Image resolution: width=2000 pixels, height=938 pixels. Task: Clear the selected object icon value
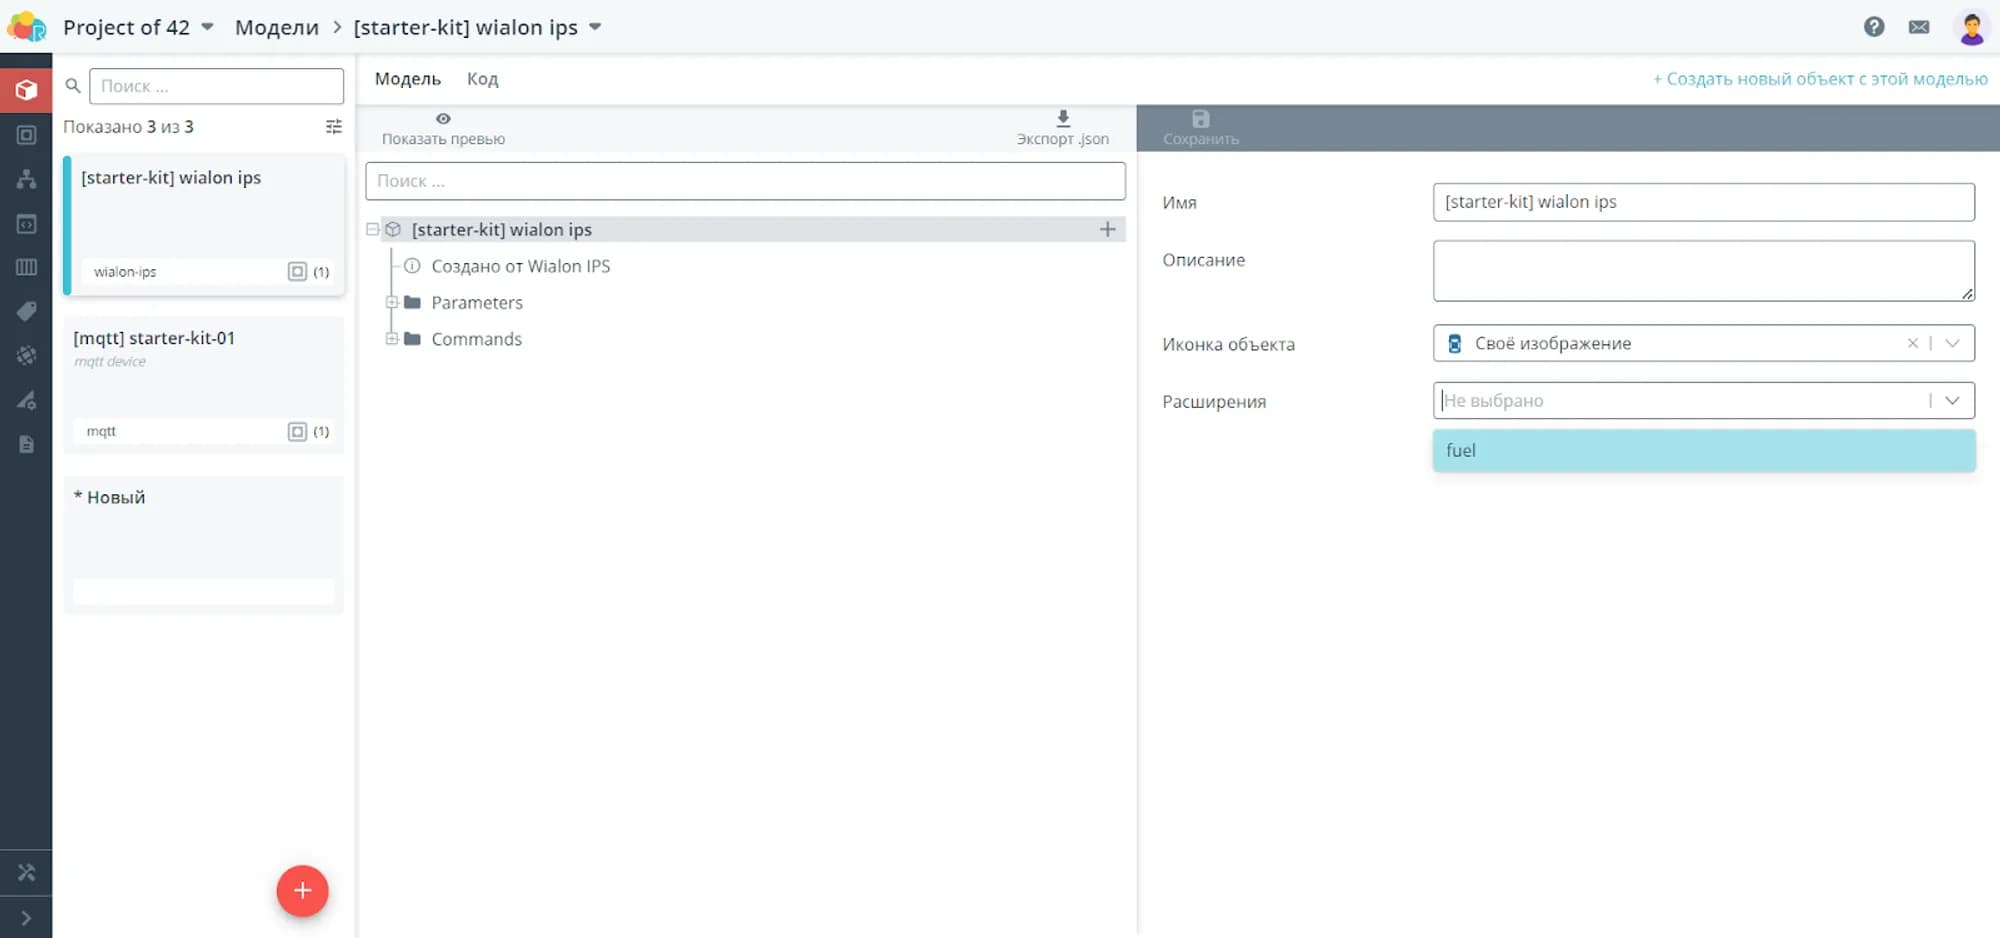(1912, 343)
